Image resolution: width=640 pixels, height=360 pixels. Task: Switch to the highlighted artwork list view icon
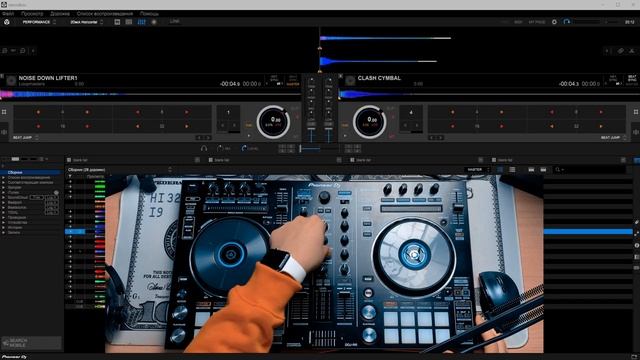[500, 169]
